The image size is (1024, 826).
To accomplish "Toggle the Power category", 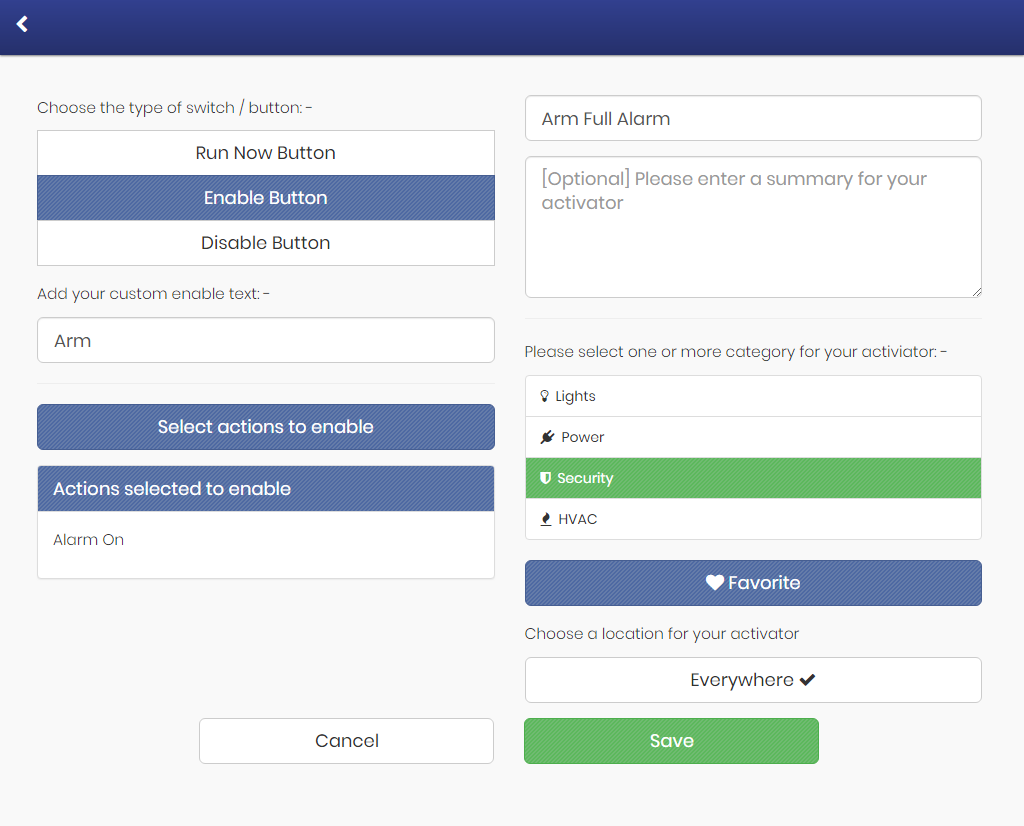I will tap(753, 437).
